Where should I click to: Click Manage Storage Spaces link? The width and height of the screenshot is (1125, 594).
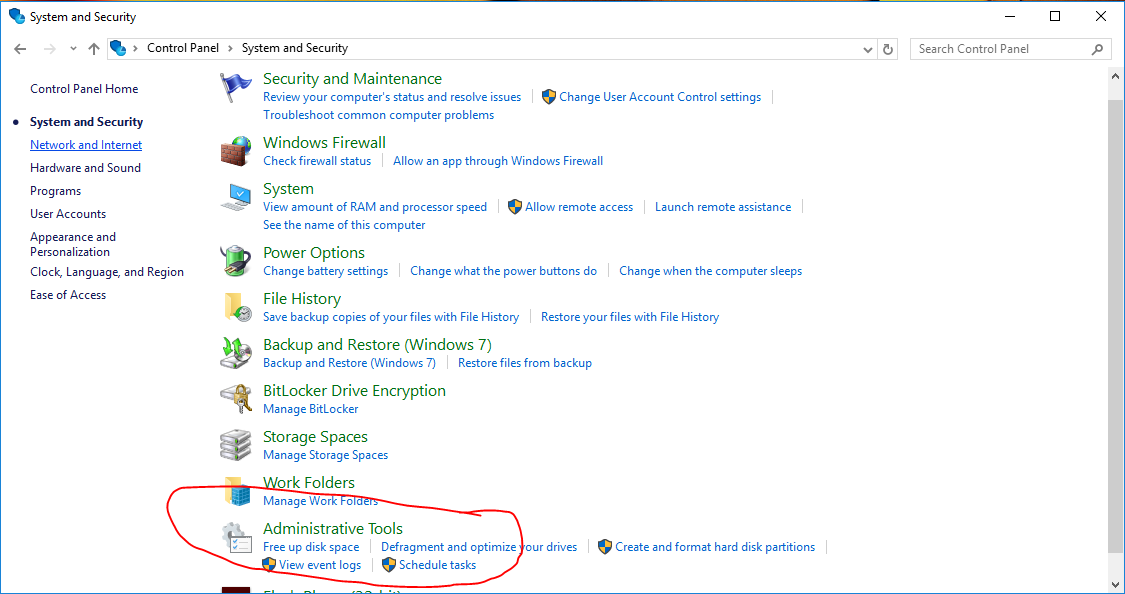[x=326, y=454]
